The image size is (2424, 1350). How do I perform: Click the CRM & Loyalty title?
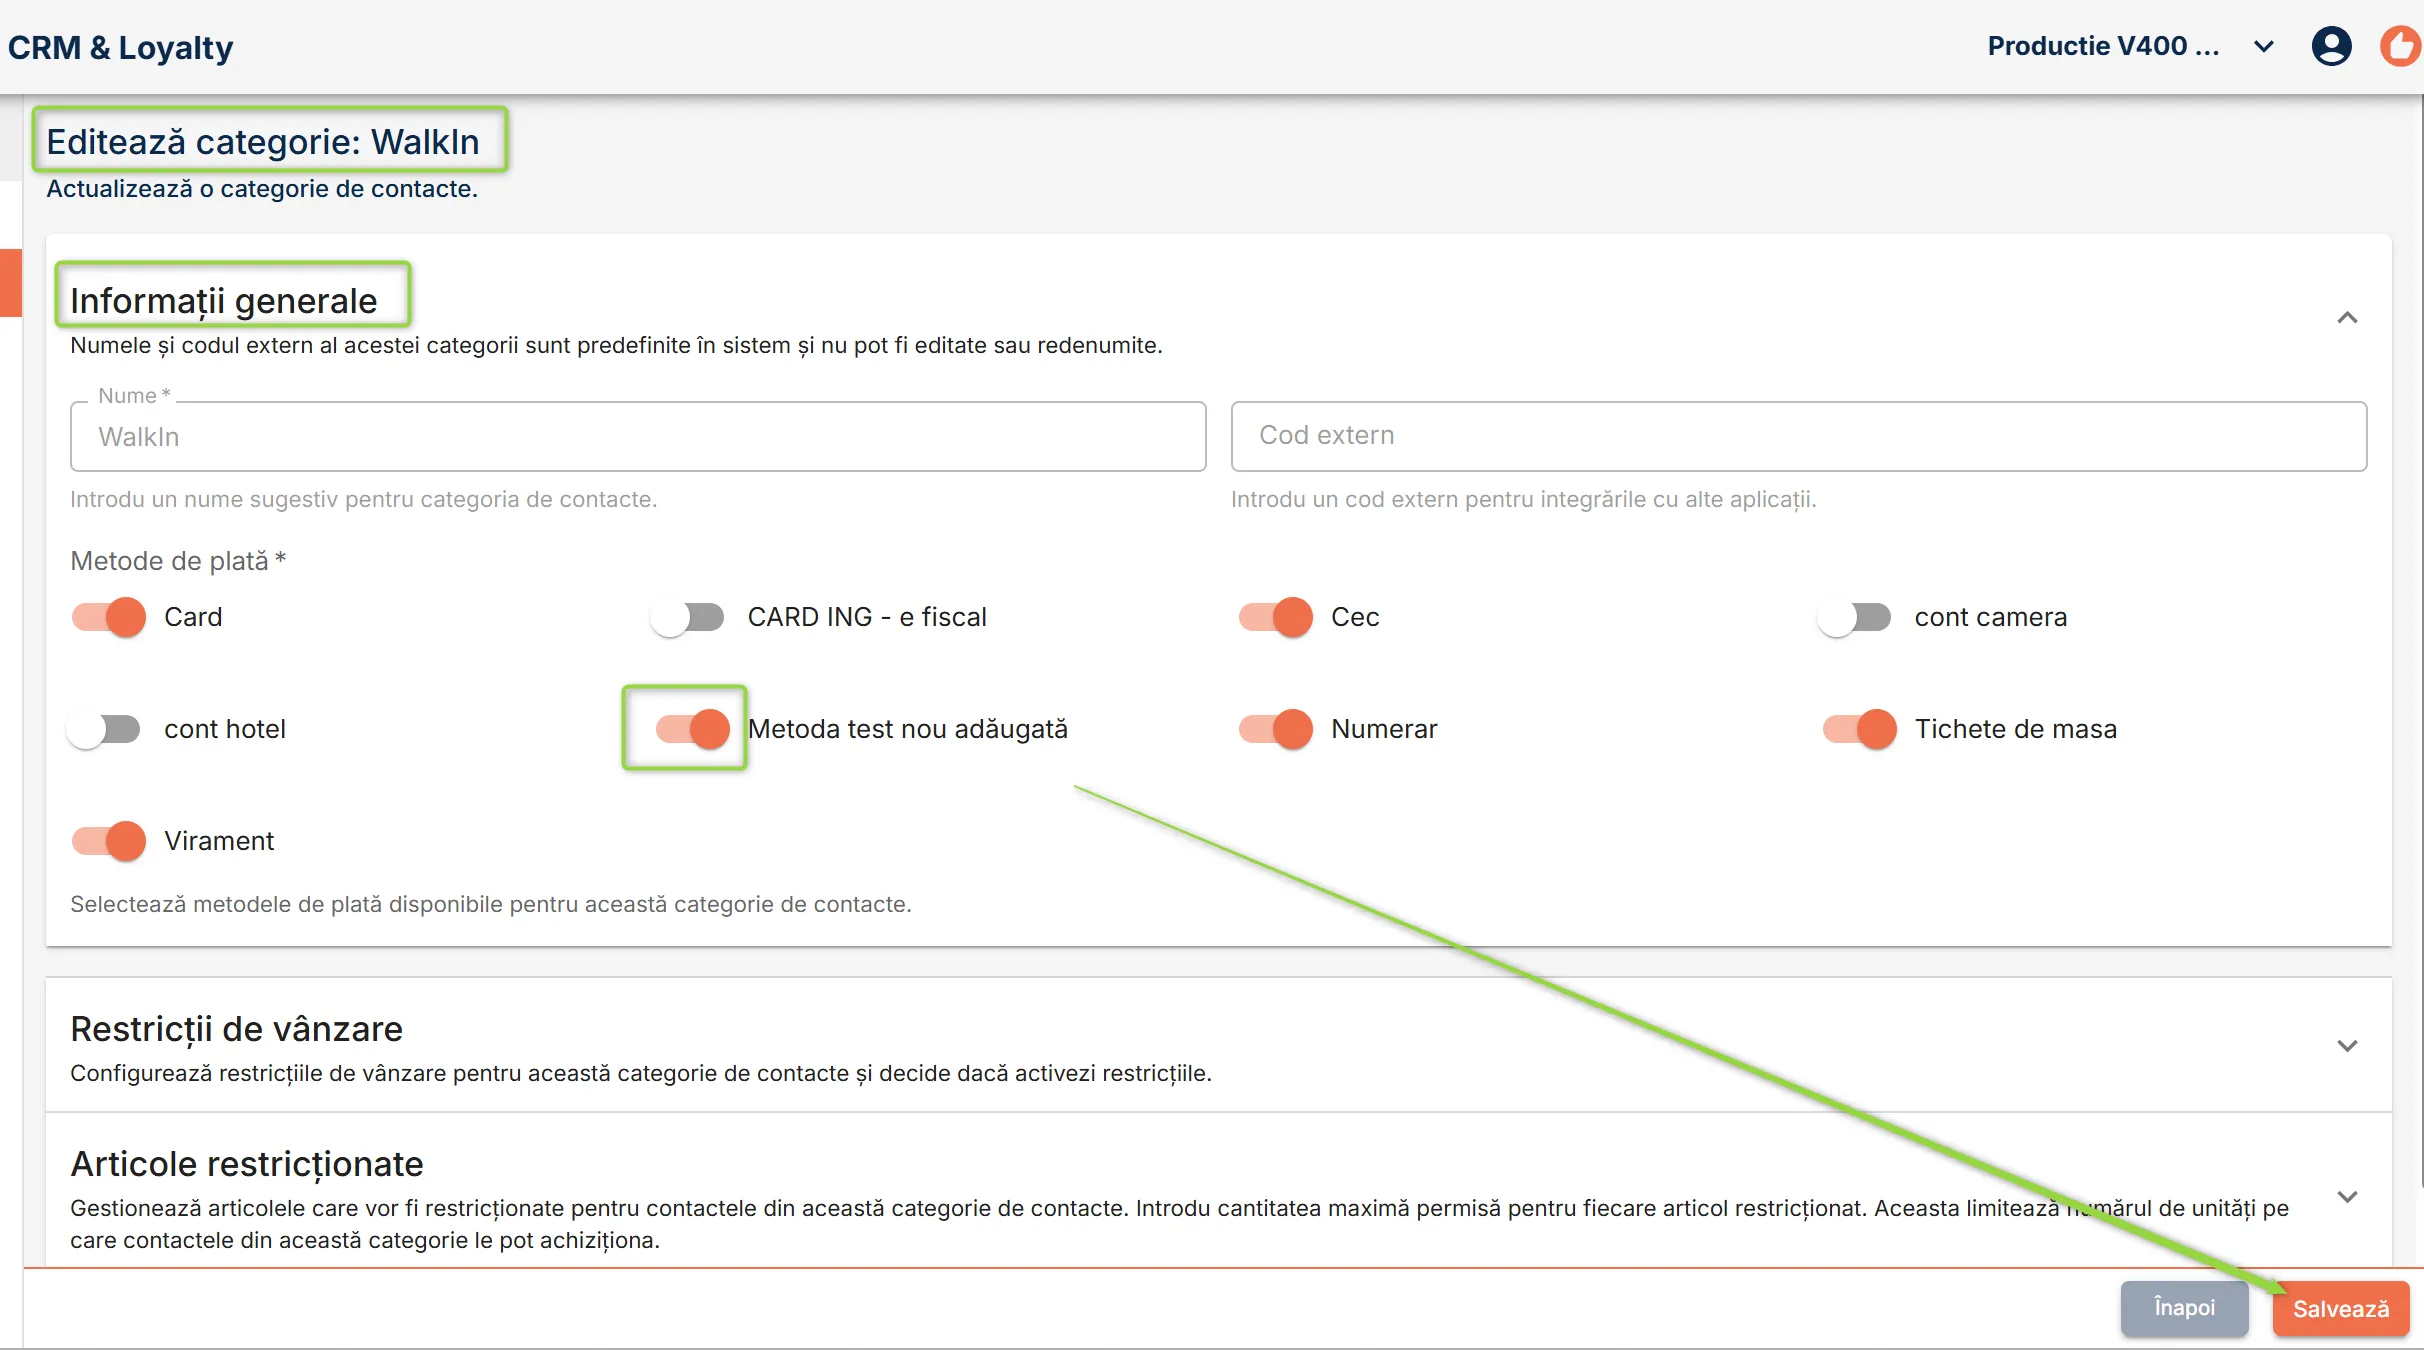120,47
